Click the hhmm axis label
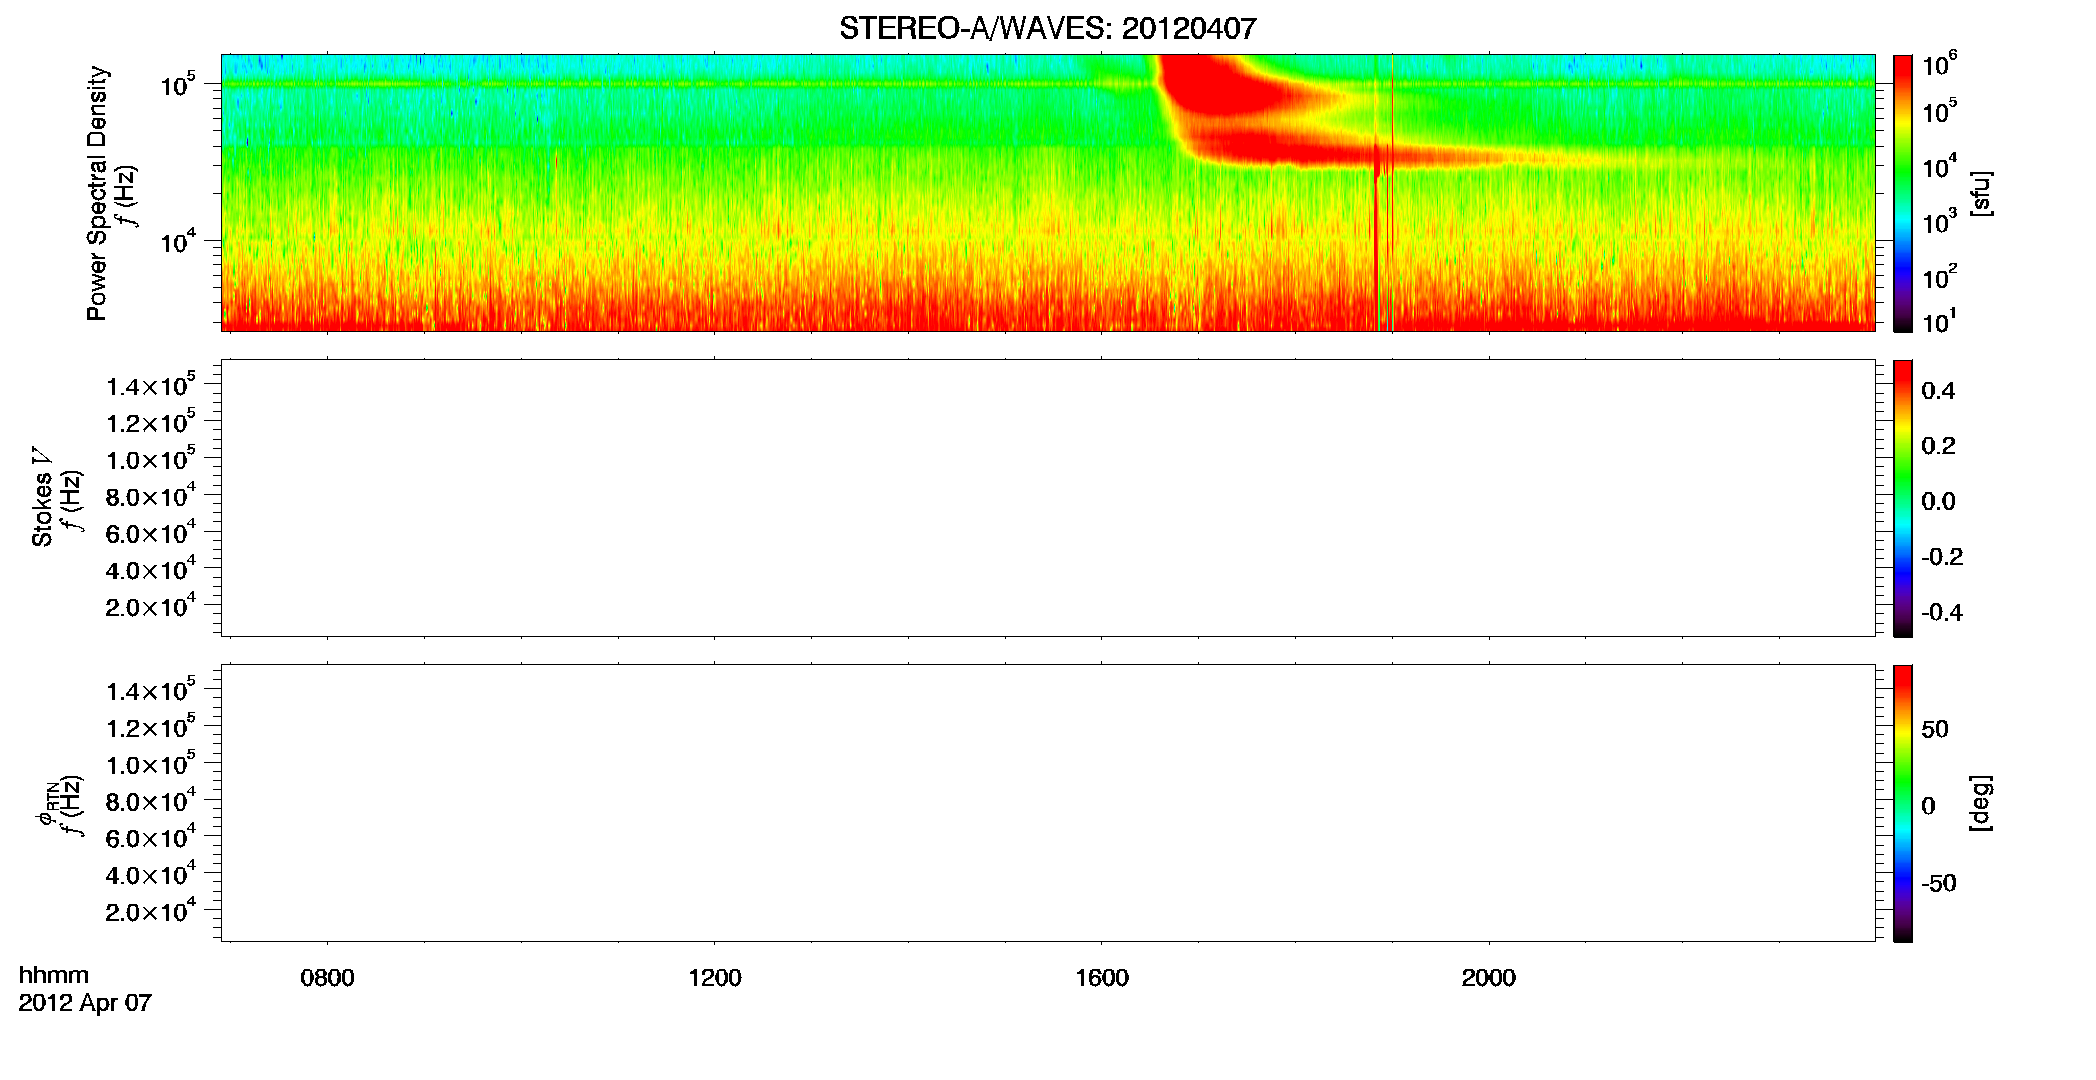The image size is (2096, 1080). (x=53, y=975)
